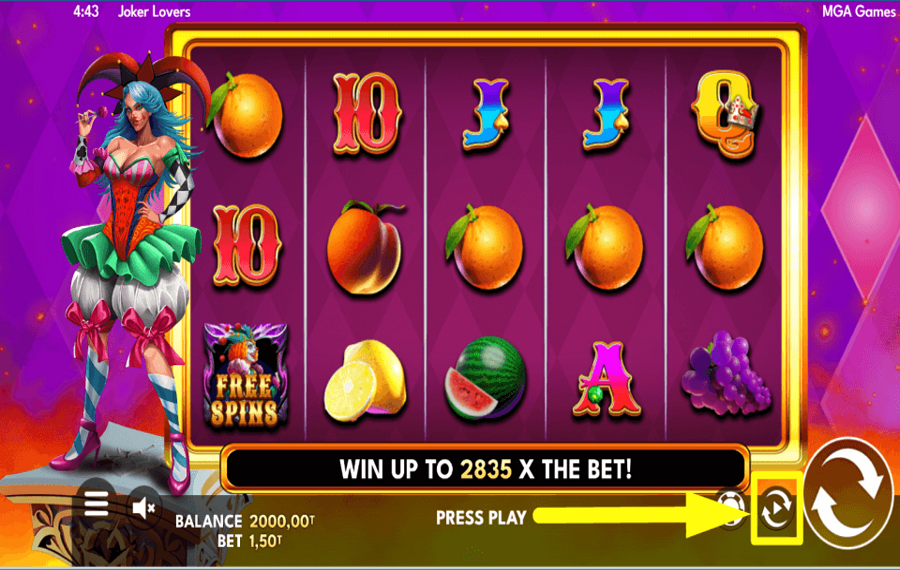Toggle the muted sound speaker icon
This screenshot has width=900, height=570.
(x=143, y=507)
